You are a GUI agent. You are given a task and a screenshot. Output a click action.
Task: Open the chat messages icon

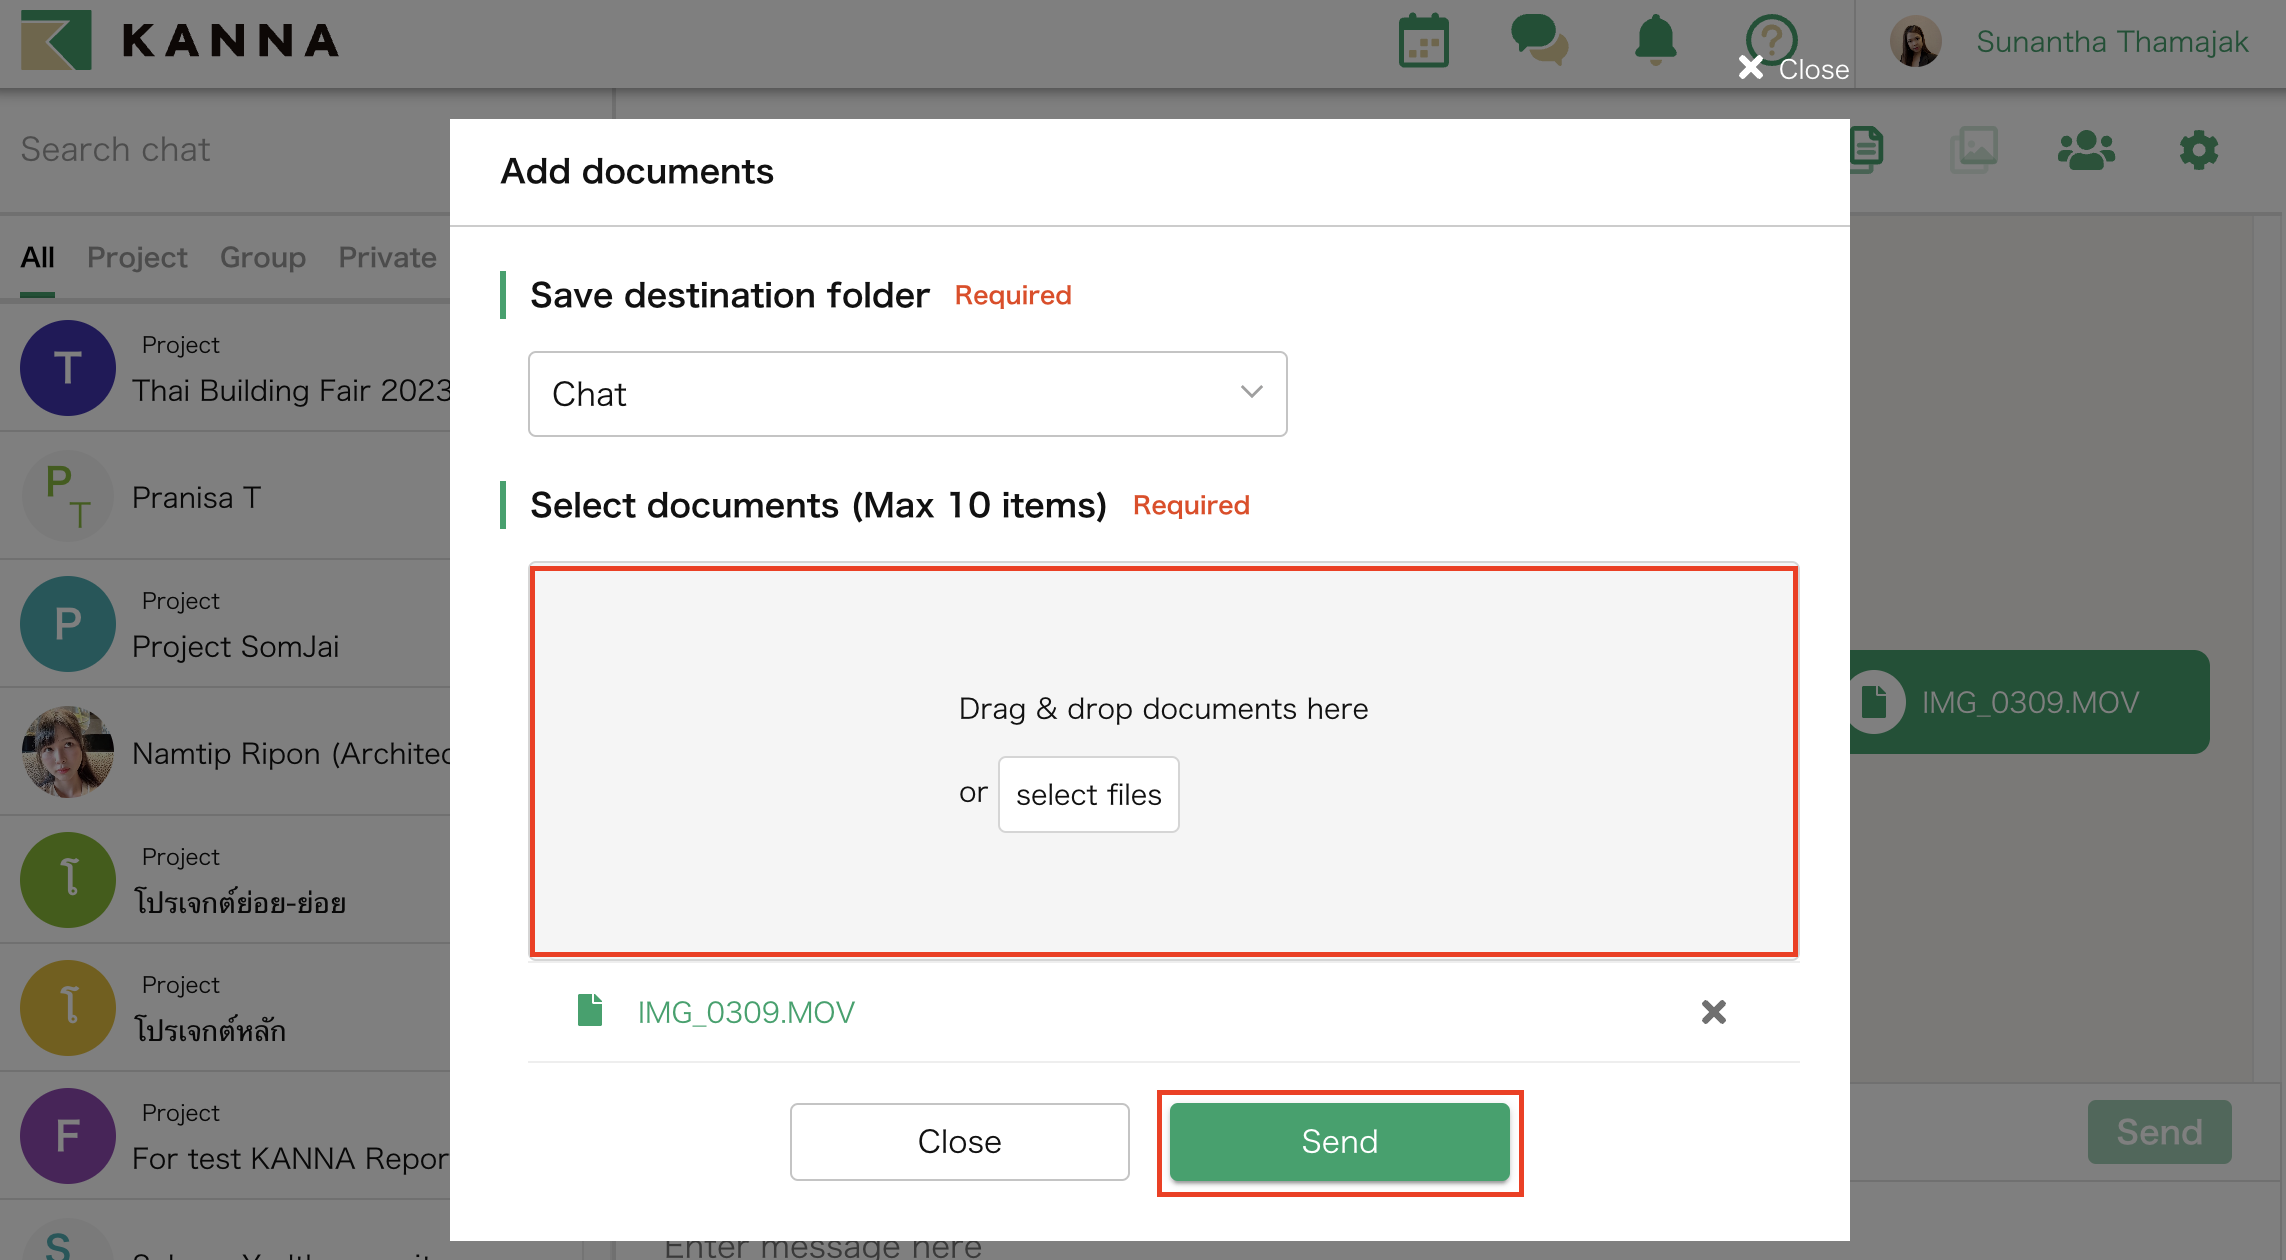click(x=1538, y=40)
